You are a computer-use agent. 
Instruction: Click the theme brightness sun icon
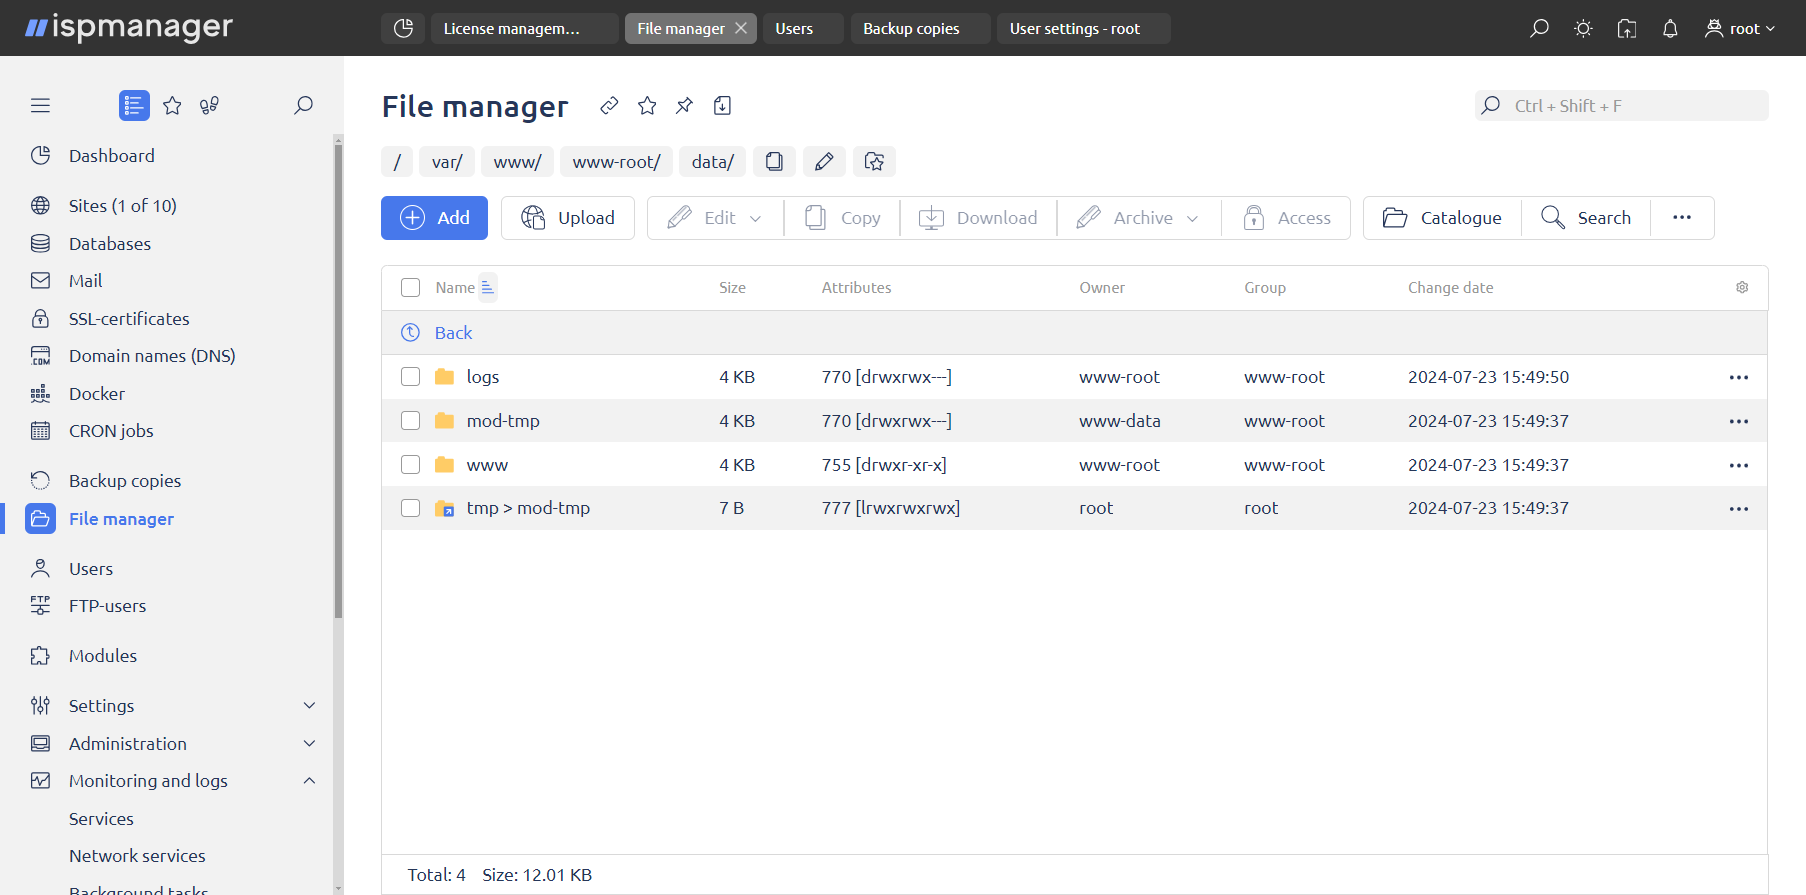[x=1583, y=29]
